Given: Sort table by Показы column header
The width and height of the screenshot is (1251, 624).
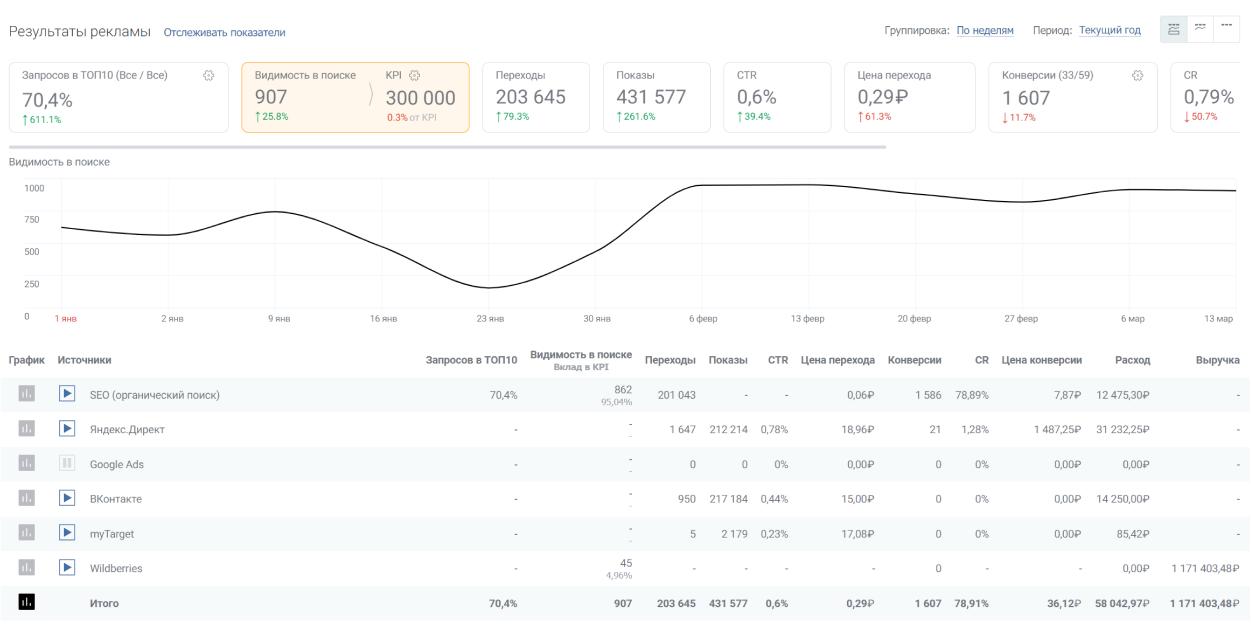Looking at the screenshot, I should [728, 360].
